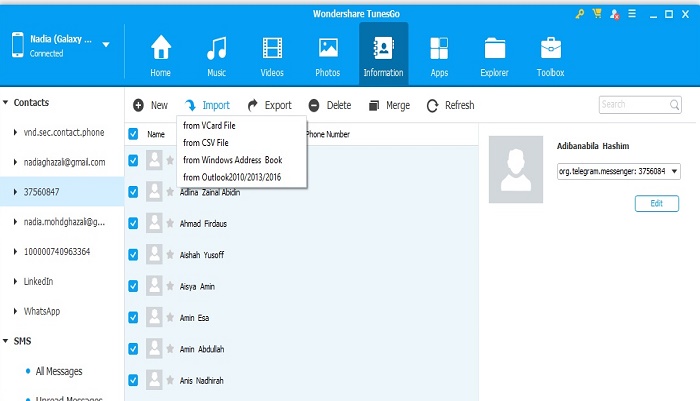Open the connected device dropdown arrow
Viewport: 700px width, 401px height.
click(x=106, y=45)
